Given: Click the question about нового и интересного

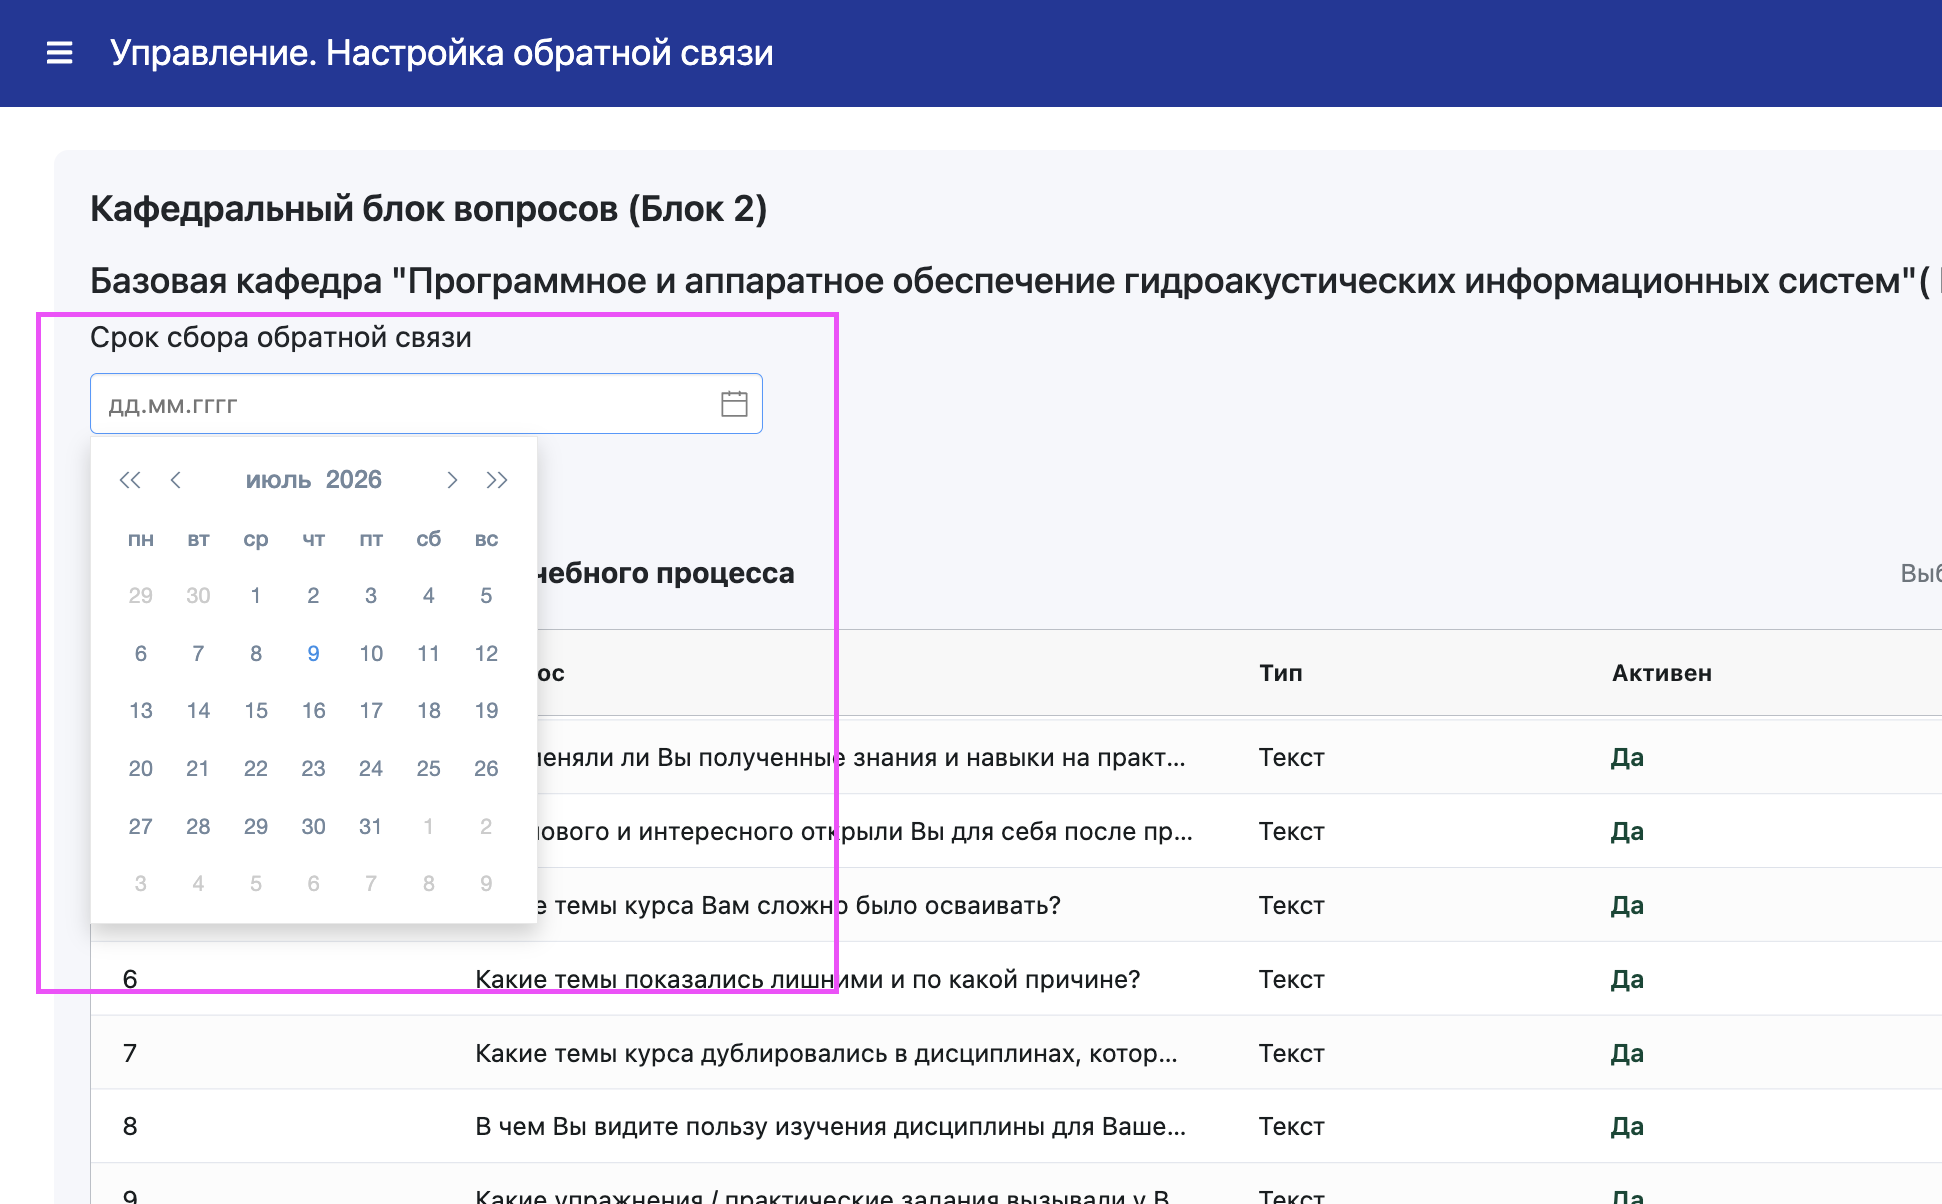Looking at the screenshot, I should (x=866, y=831).
